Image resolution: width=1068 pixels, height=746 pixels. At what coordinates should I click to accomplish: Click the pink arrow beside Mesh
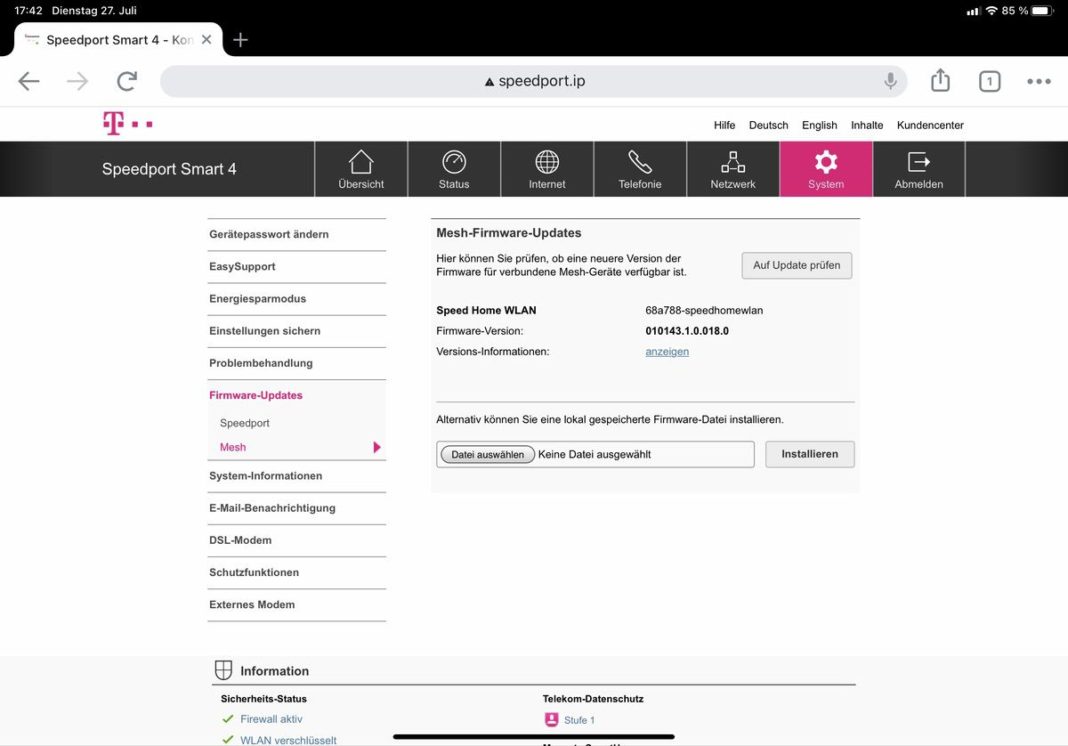(377, 447)
